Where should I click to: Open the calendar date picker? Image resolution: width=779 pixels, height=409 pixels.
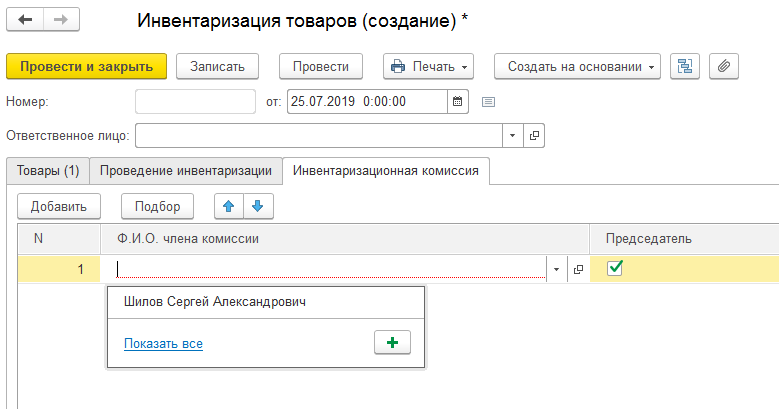coord(457,102)
